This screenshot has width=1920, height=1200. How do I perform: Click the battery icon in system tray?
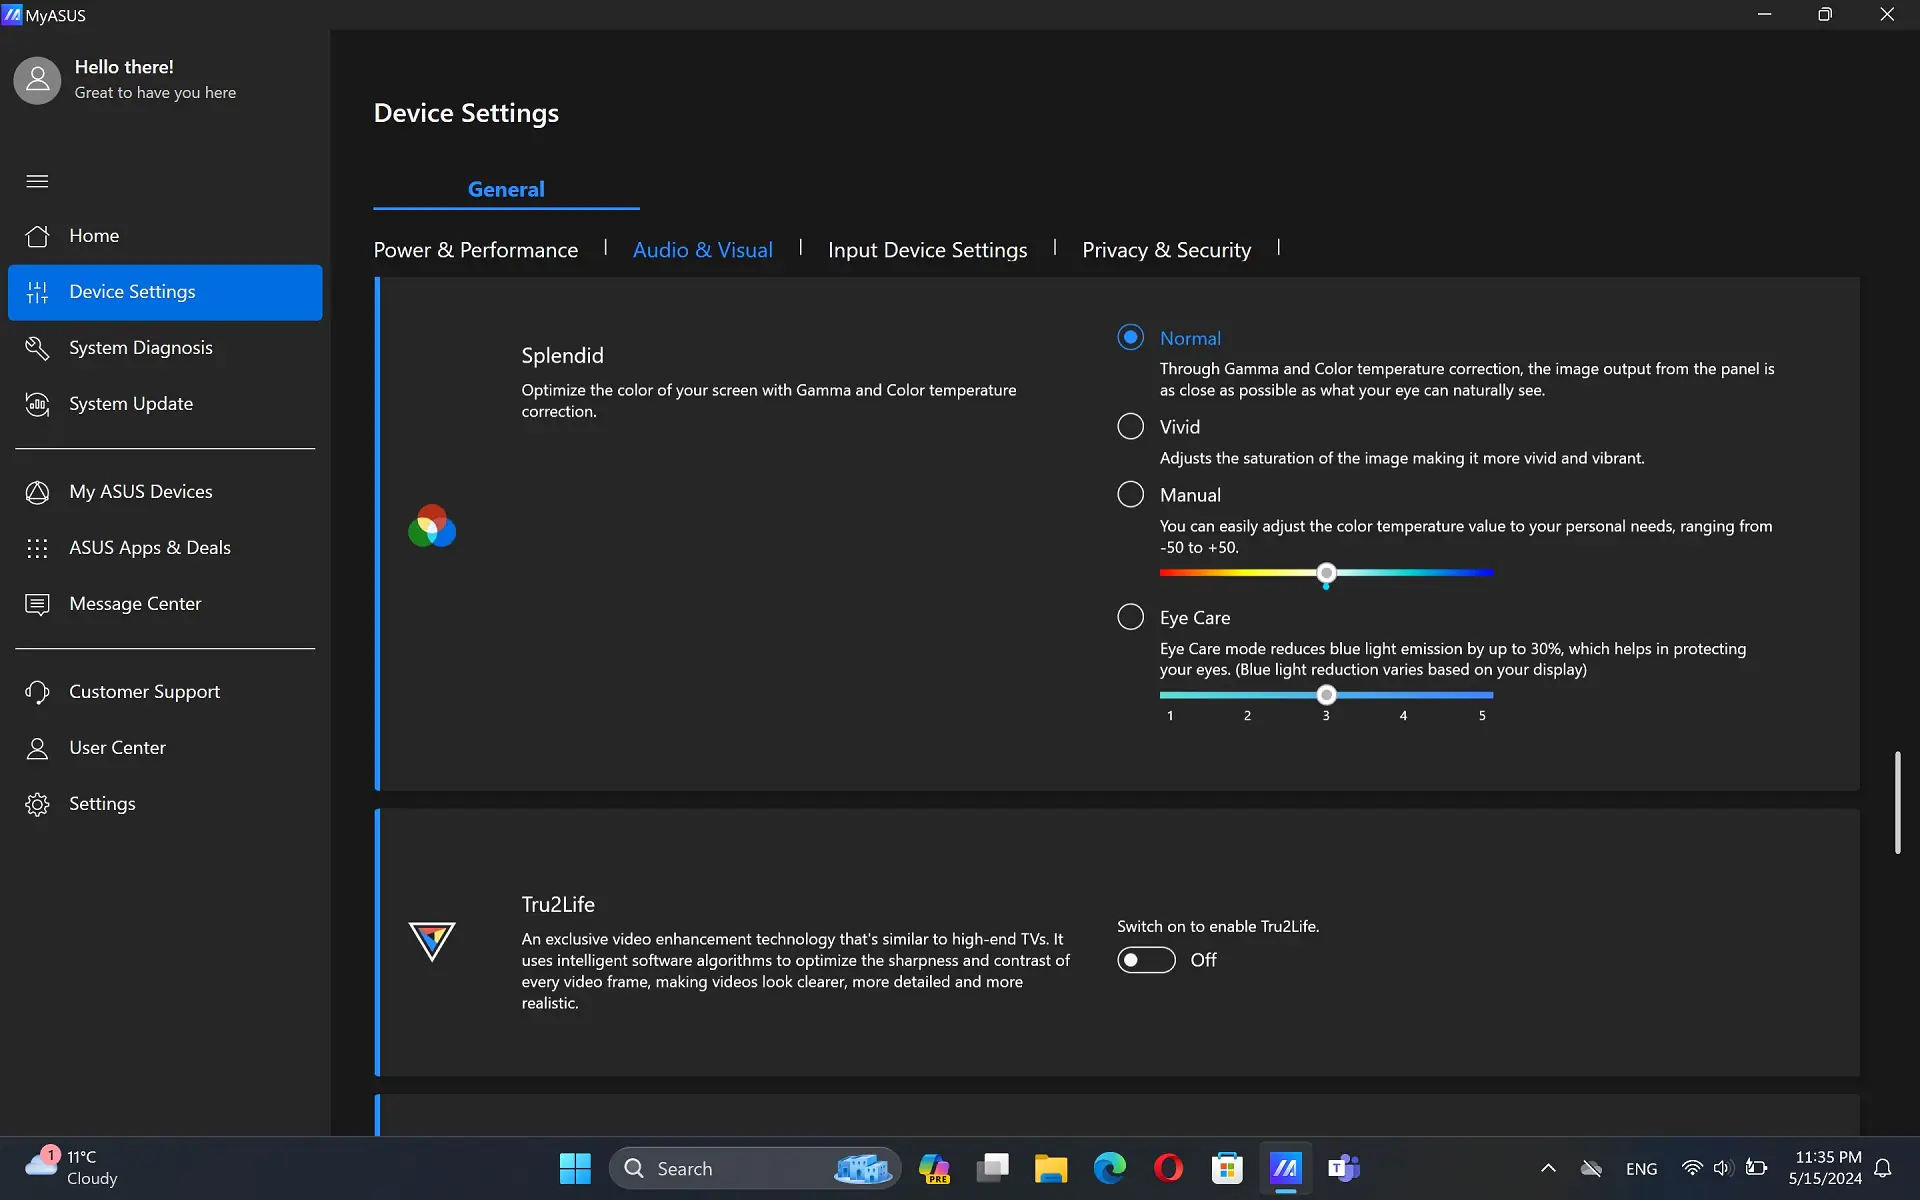(x=1756, y=1168)
